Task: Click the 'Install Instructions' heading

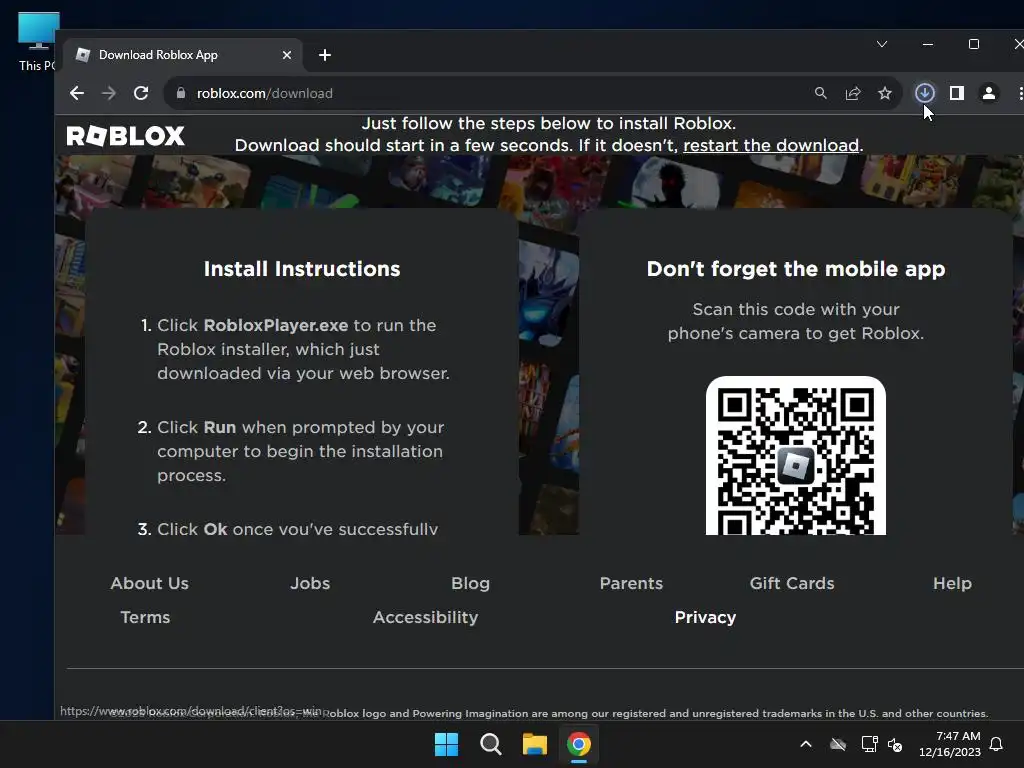Action: pyautogui.click(x=302, y=268)
